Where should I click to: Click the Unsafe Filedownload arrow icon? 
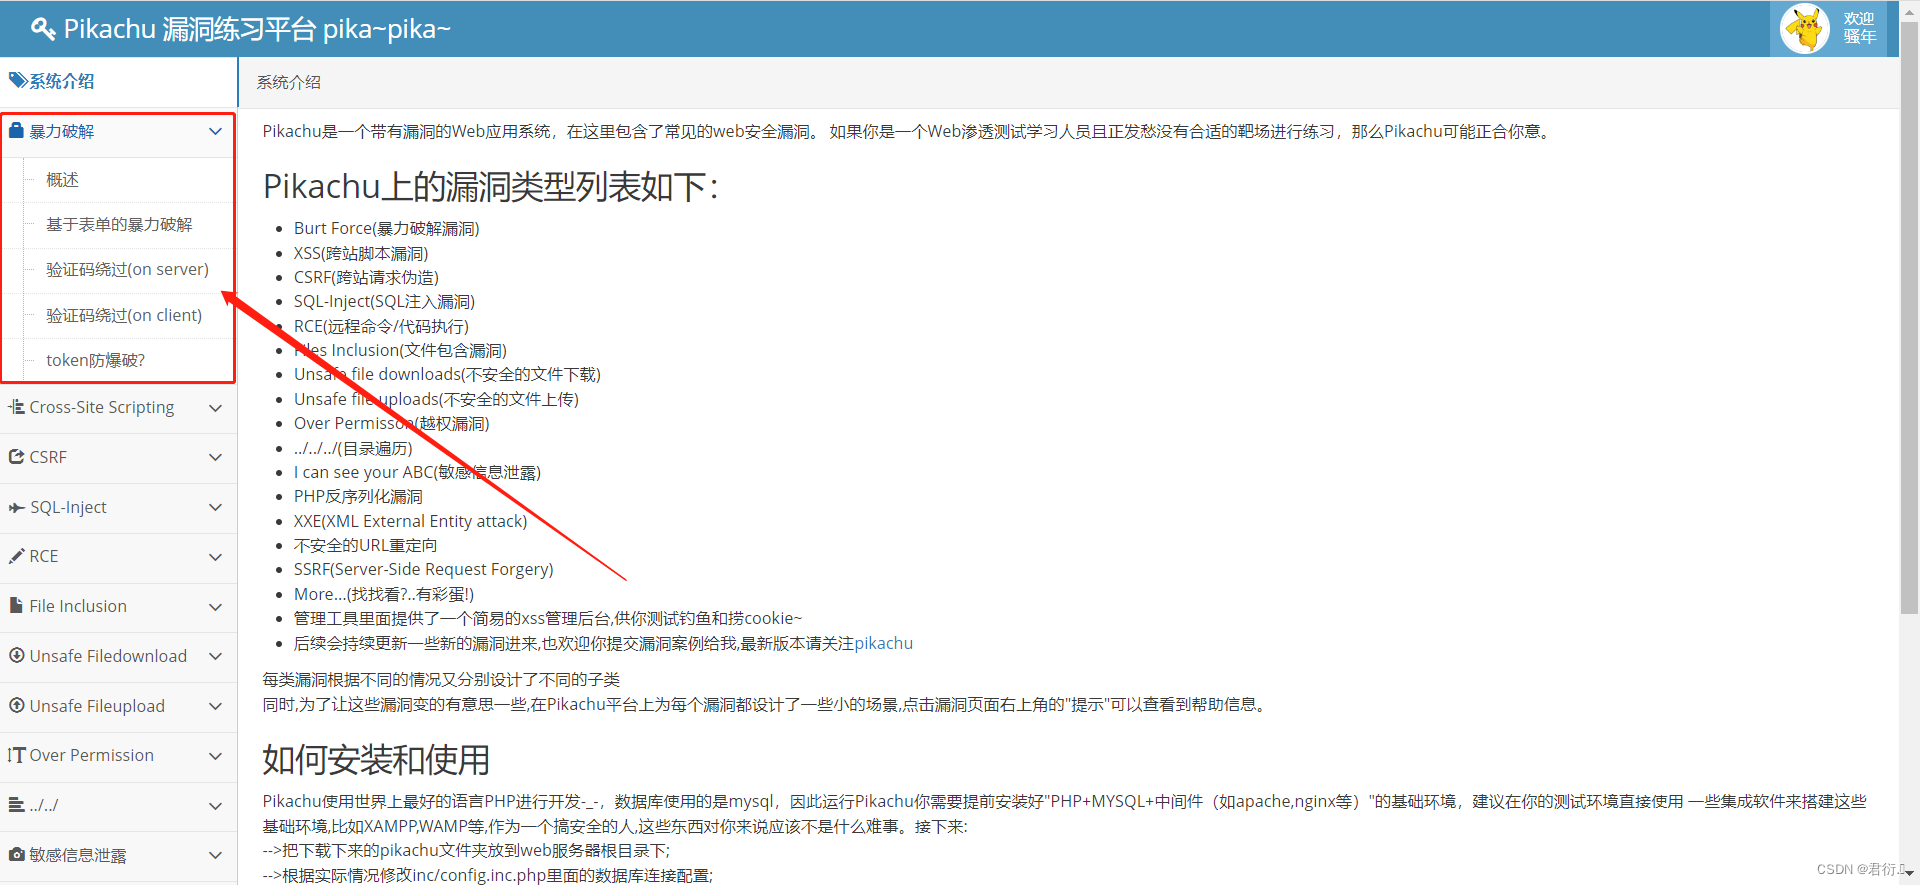[x=16, y=655]
